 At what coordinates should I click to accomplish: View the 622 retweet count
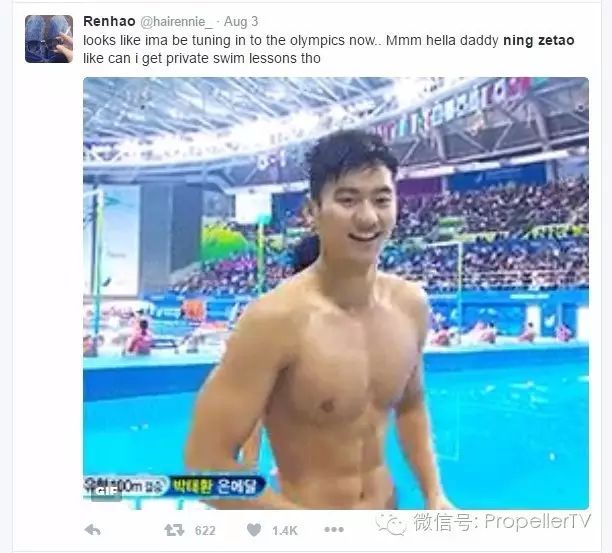pyautogui.click(x=205, y=530)
